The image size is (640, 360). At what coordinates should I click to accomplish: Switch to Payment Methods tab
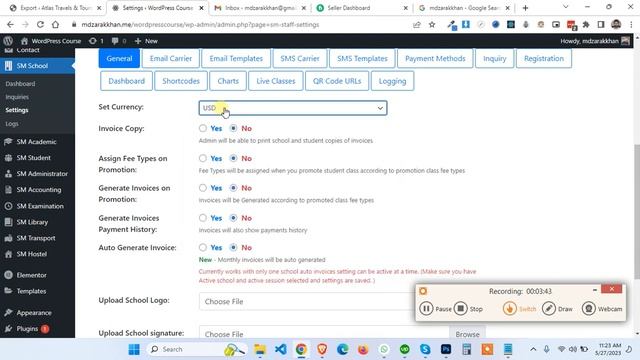(x=435, y=58)
